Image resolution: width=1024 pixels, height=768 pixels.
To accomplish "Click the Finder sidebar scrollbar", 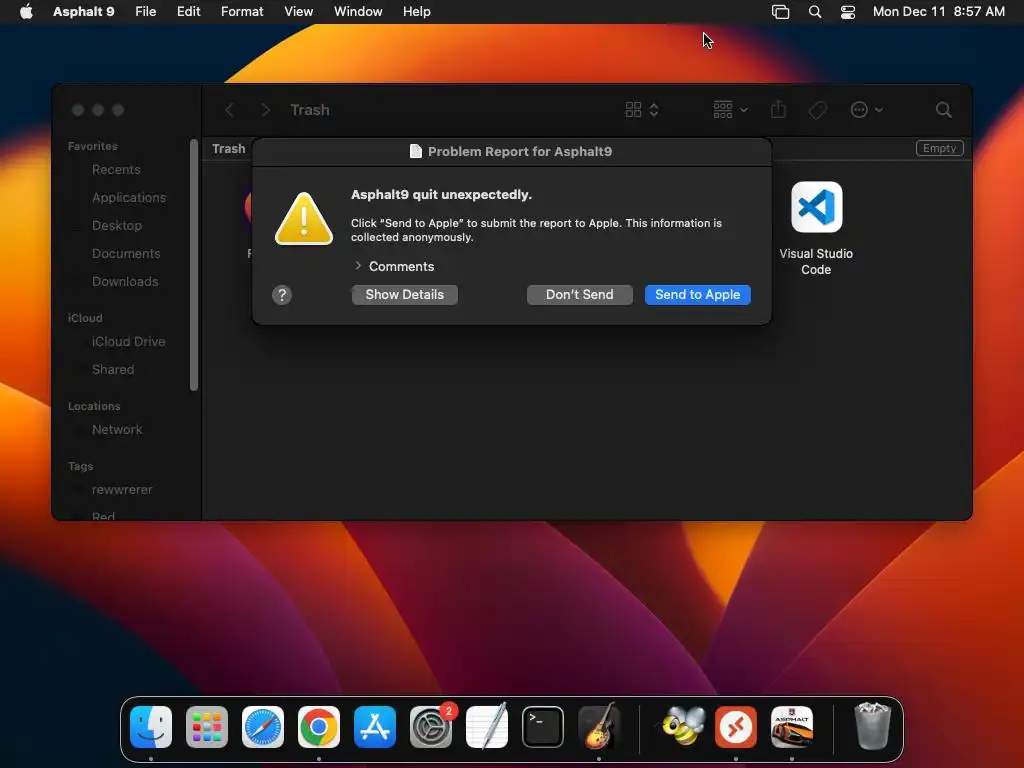I will (193, 264).
